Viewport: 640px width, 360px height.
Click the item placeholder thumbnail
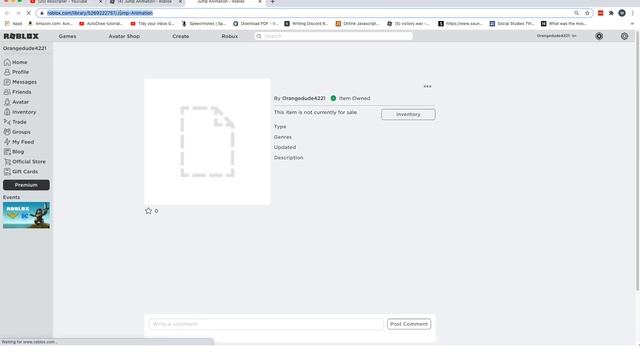coord(207,142)
